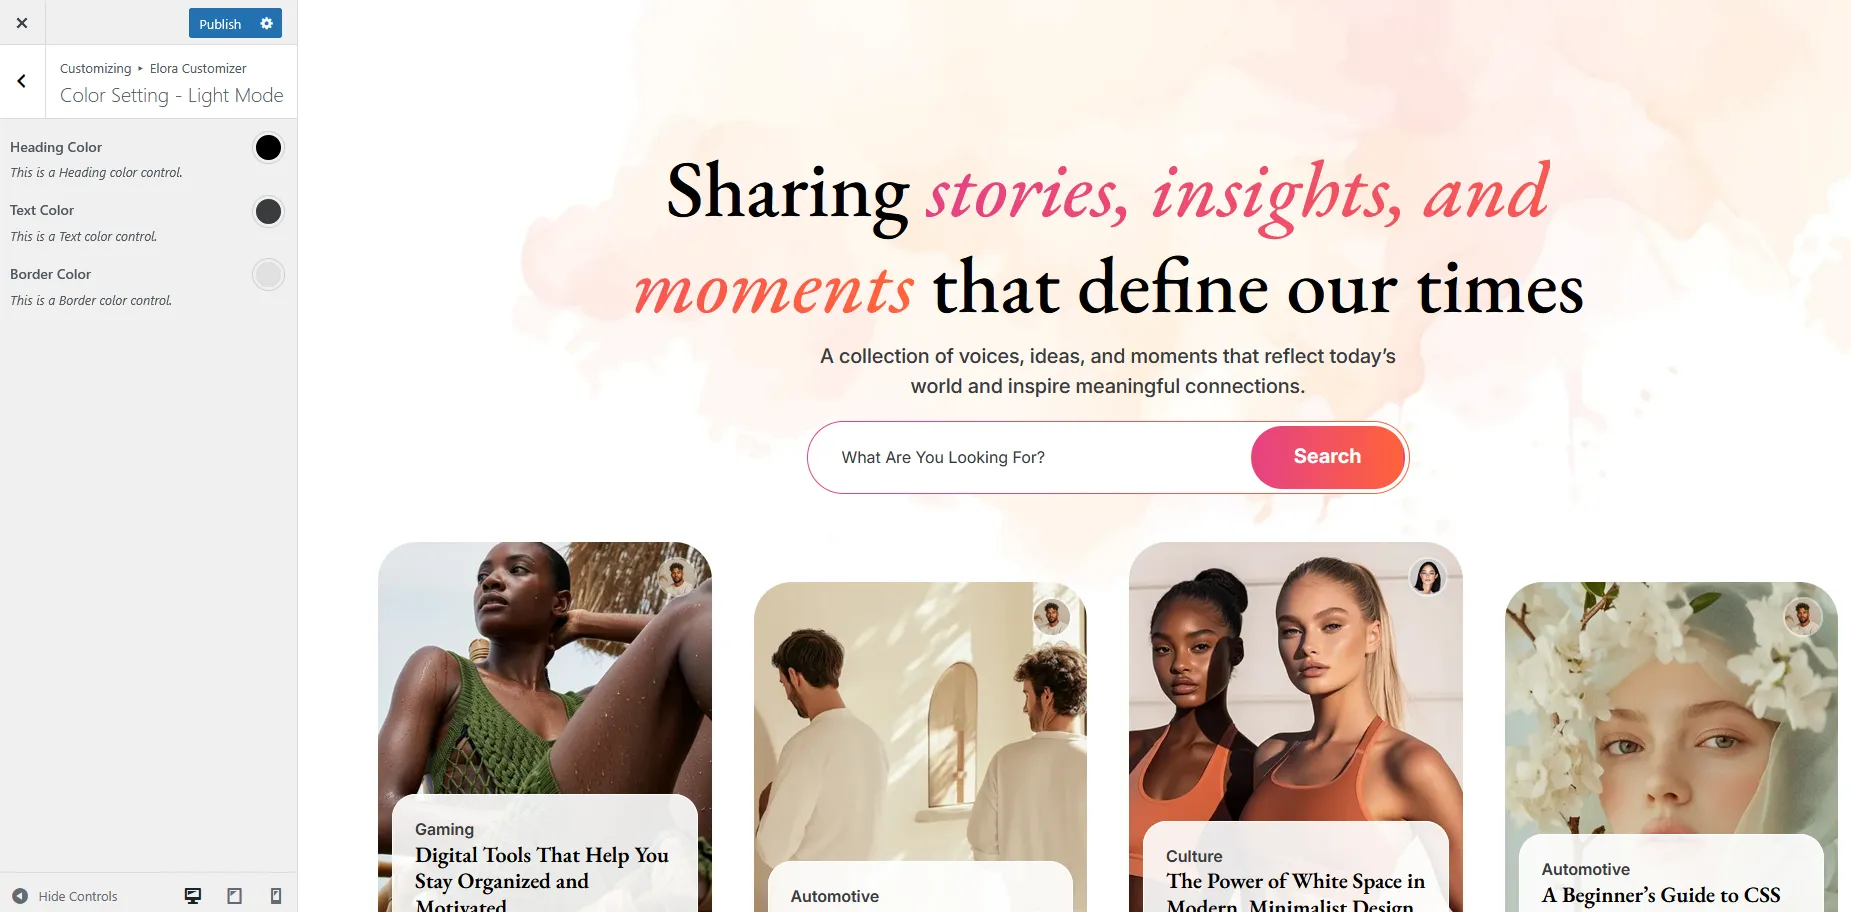
Task: Open the Gaming category link
Action: (444, 829)
